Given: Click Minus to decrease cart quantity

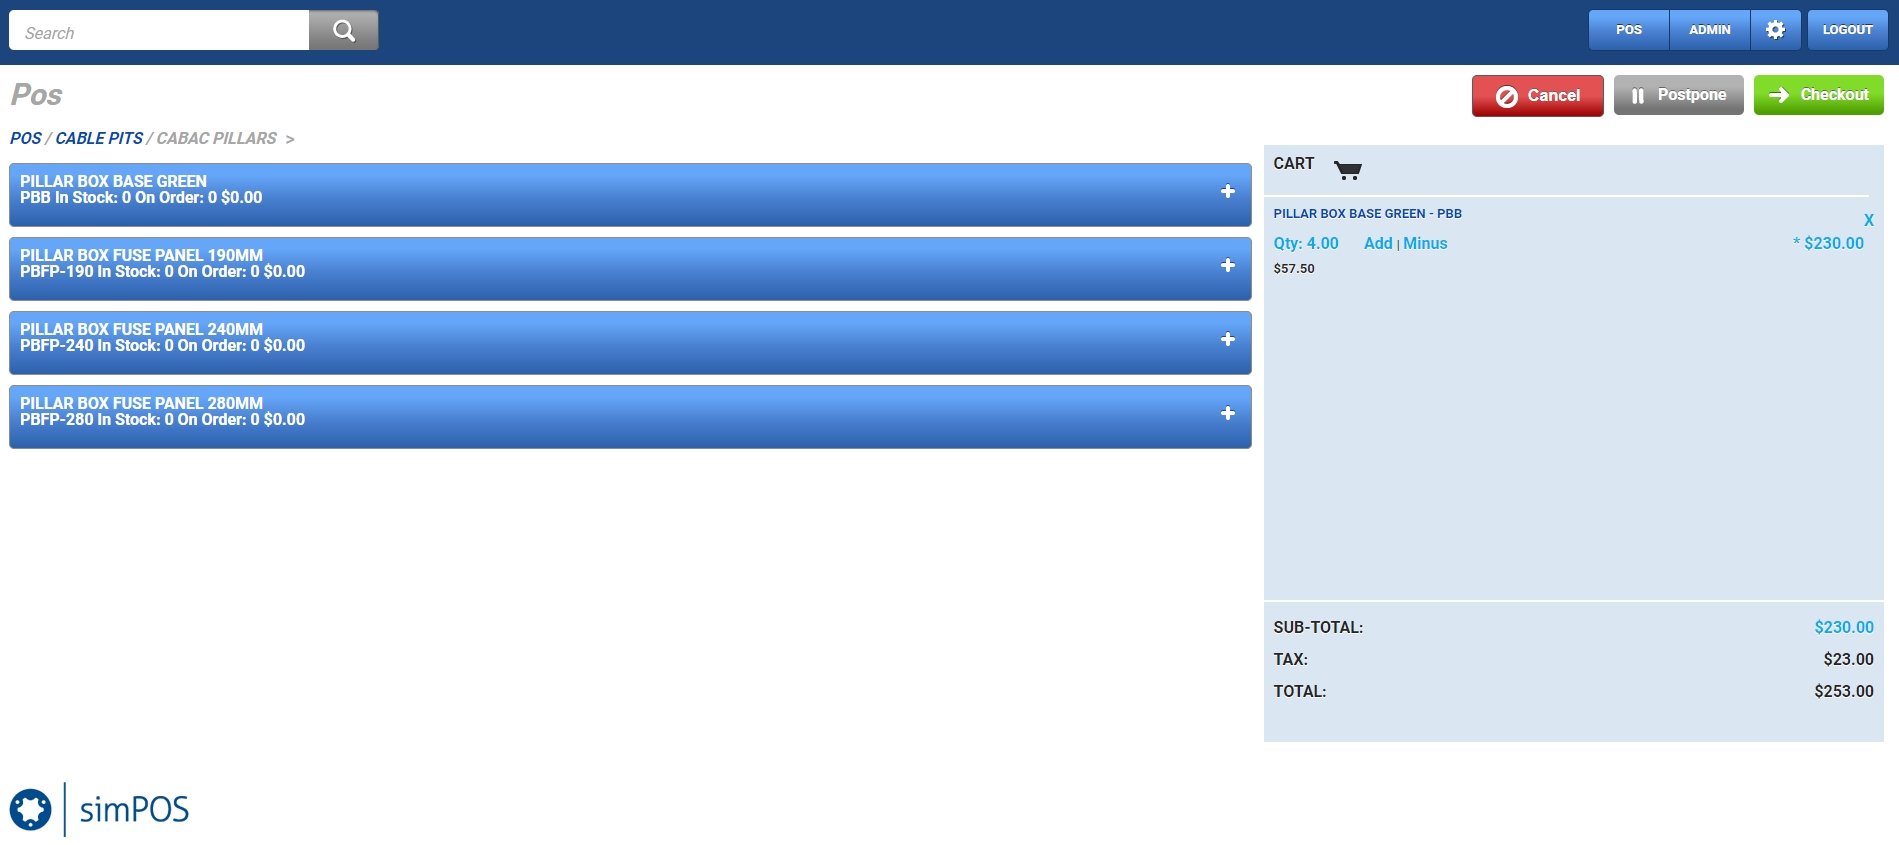Looking at the screenshot, I should [x=1425, y=243].
